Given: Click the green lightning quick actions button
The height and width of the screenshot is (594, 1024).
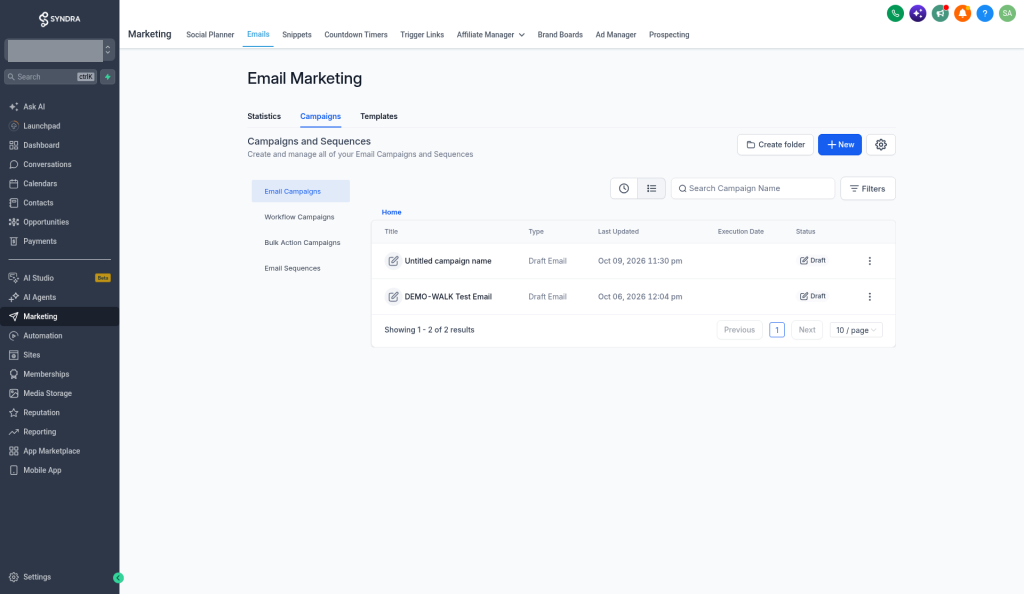Looking at the screenshot, I should (108, 77).
